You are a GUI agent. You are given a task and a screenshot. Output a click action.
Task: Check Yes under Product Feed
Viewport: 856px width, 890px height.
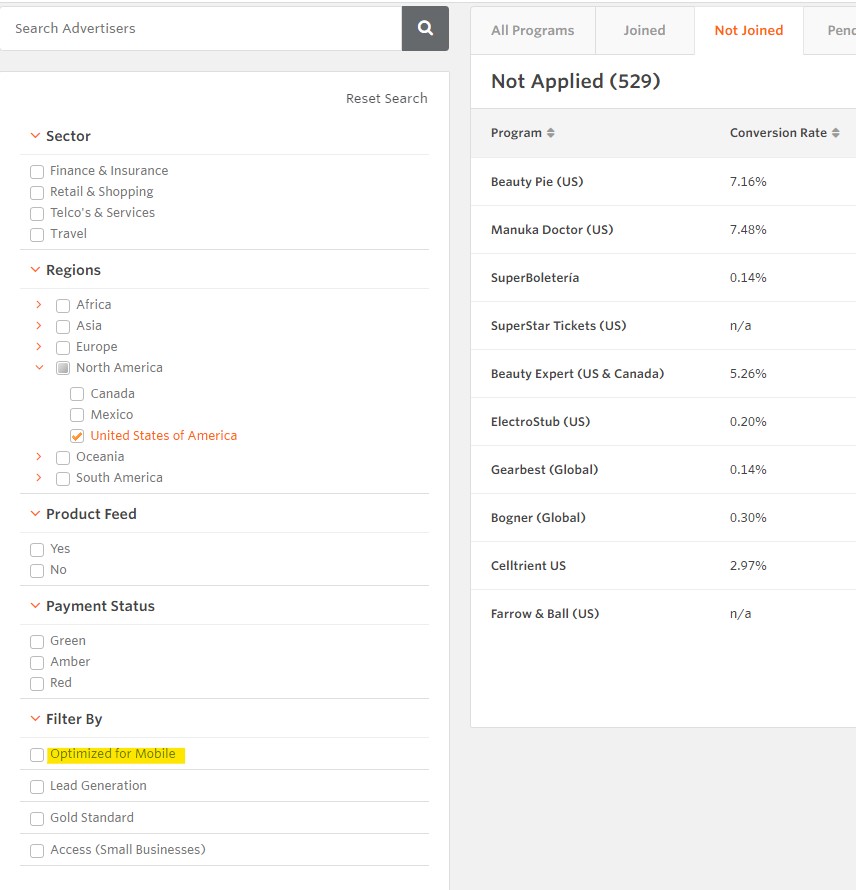[37, 550]
